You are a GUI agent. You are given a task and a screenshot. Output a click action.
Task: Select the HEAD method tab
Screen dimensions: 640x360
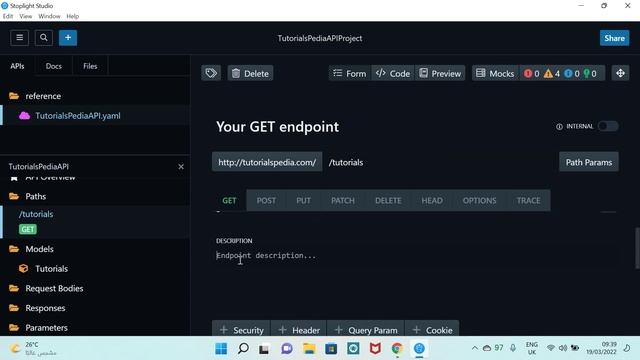[x=432, y=200]
